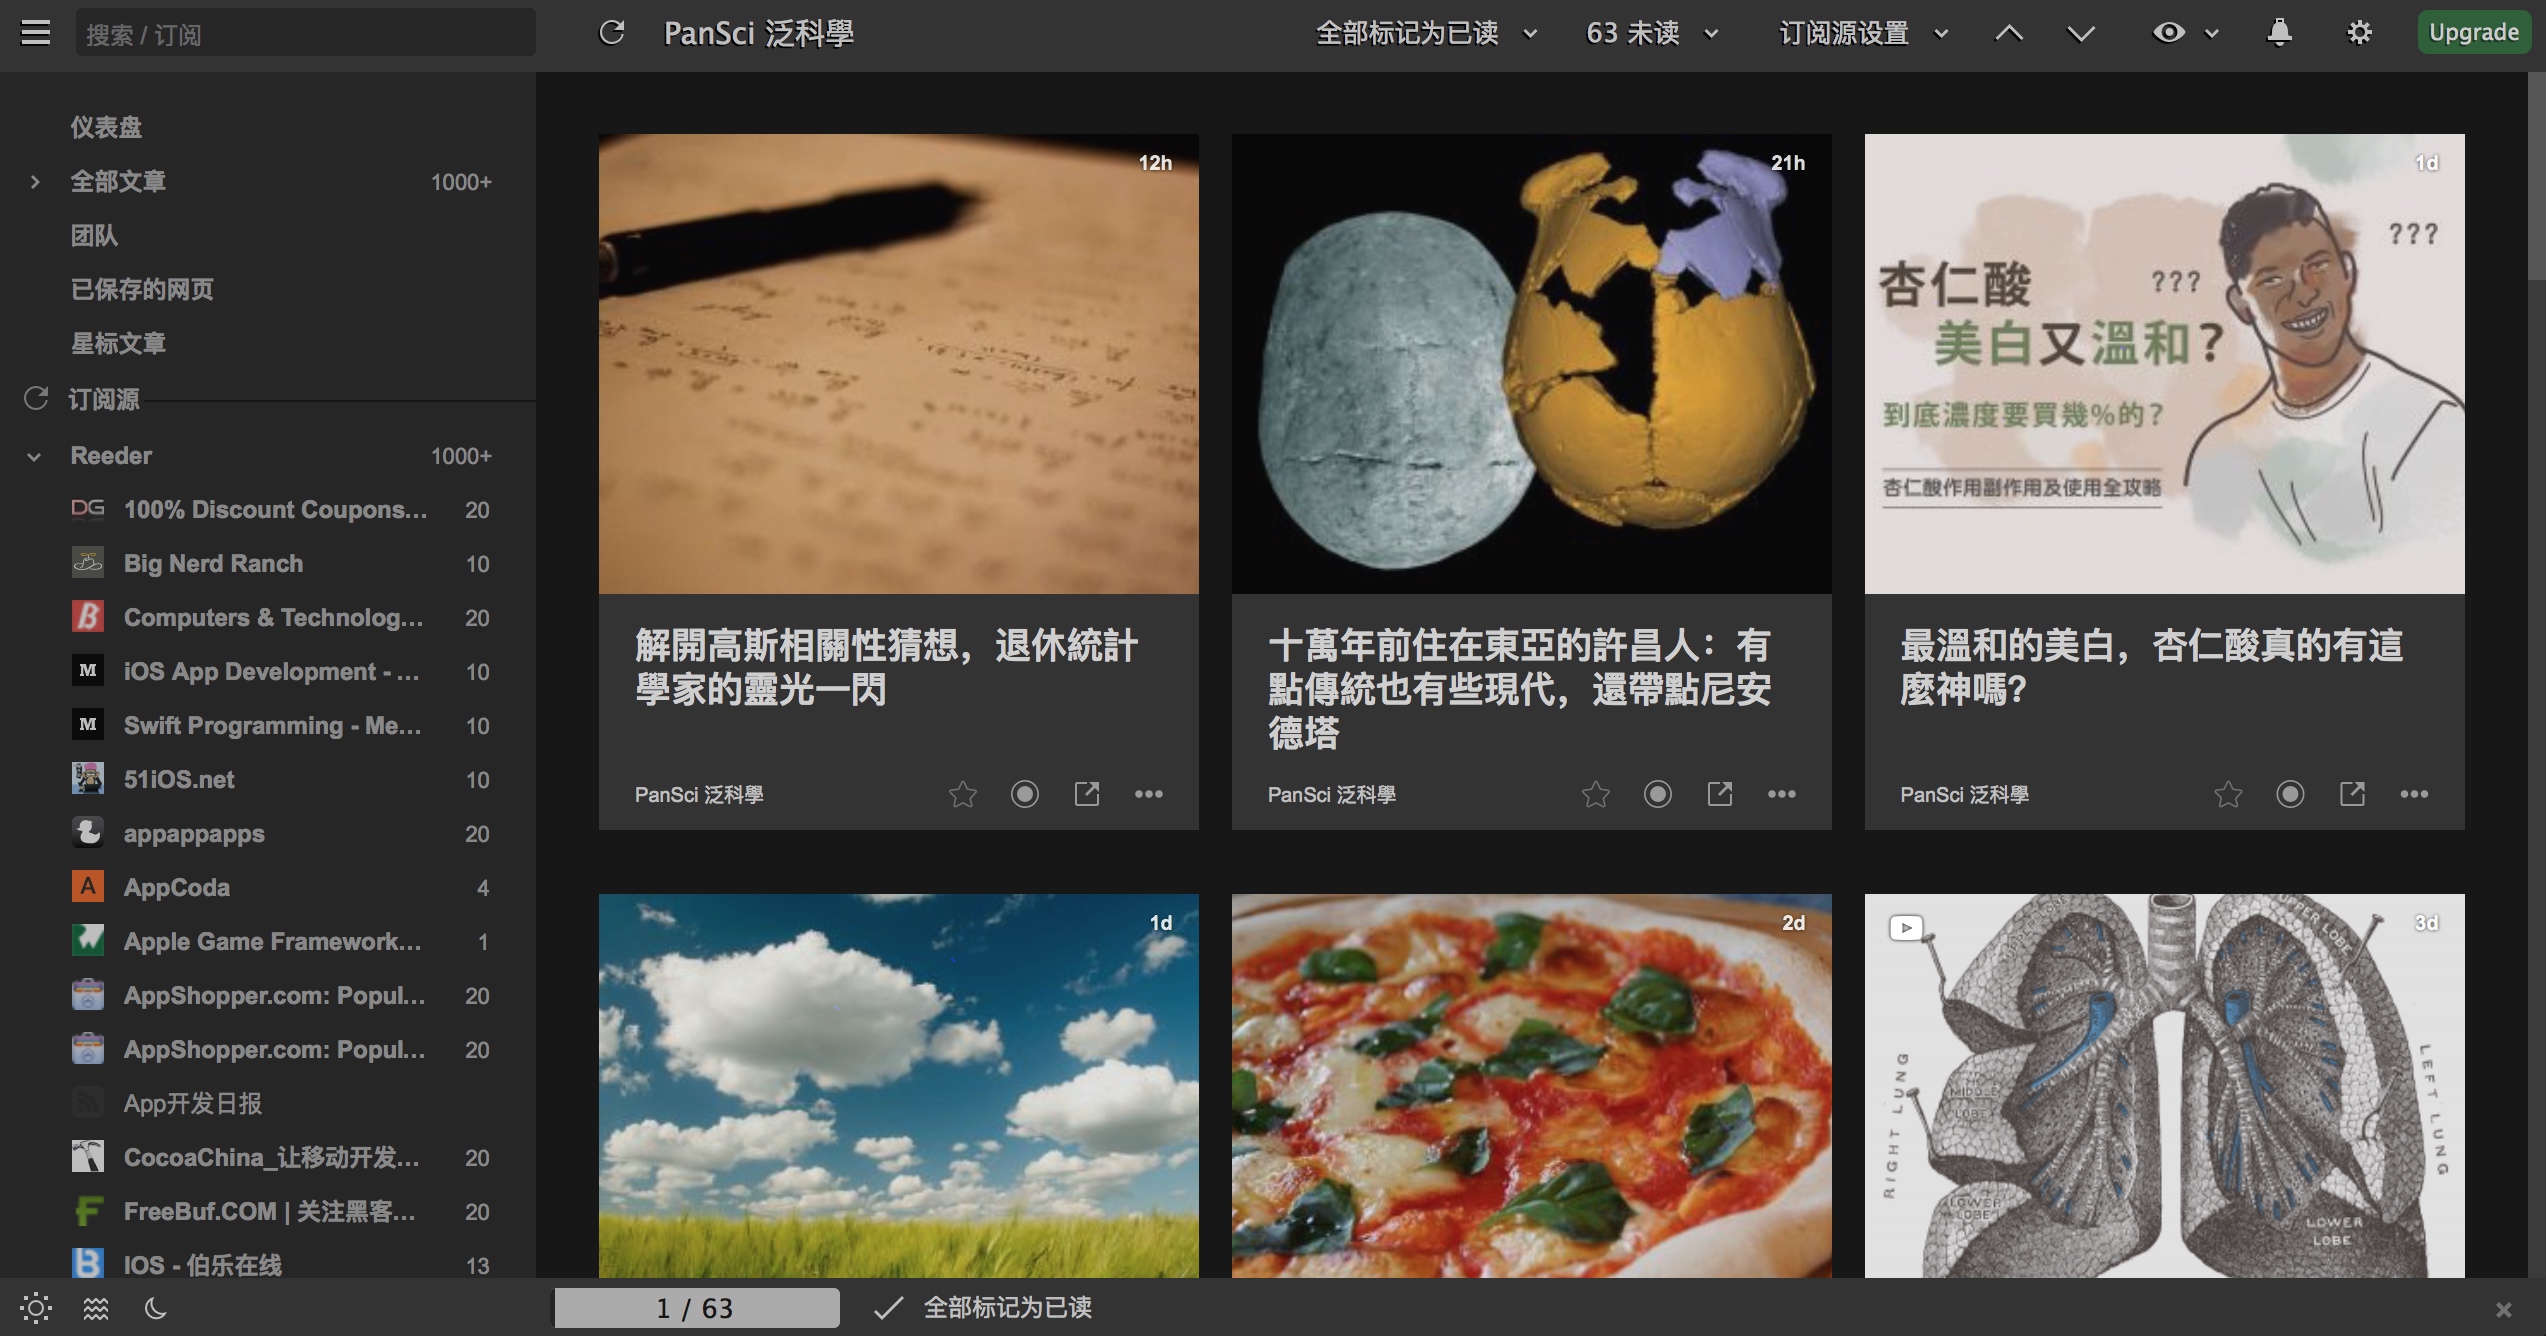Click the refresh feed icon beside PanSci

[x=612, y=33]
